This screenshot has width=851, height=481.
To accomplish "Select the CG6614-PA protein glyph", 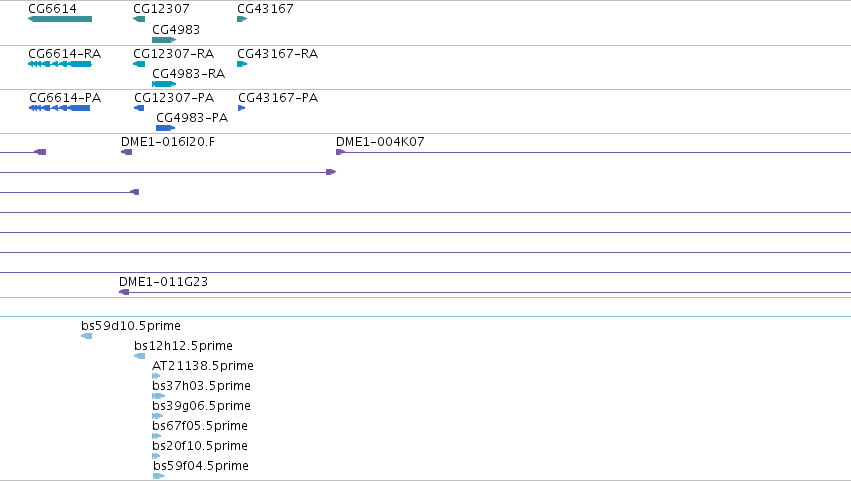I will [59, 108].
